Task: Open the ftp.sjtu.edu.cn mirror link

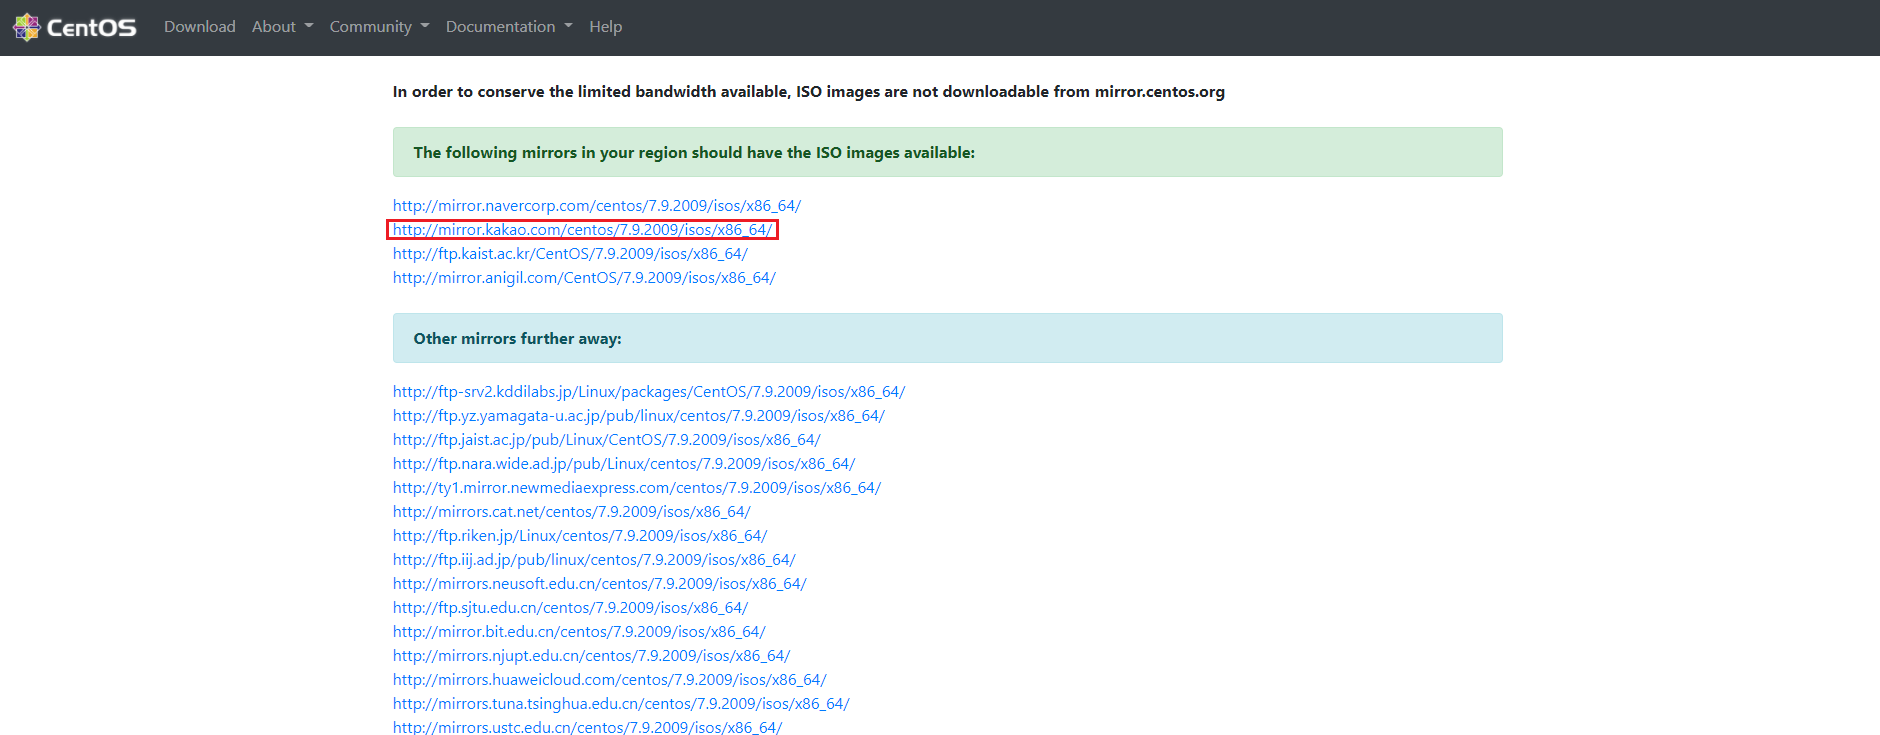Action: pos(570,608)
